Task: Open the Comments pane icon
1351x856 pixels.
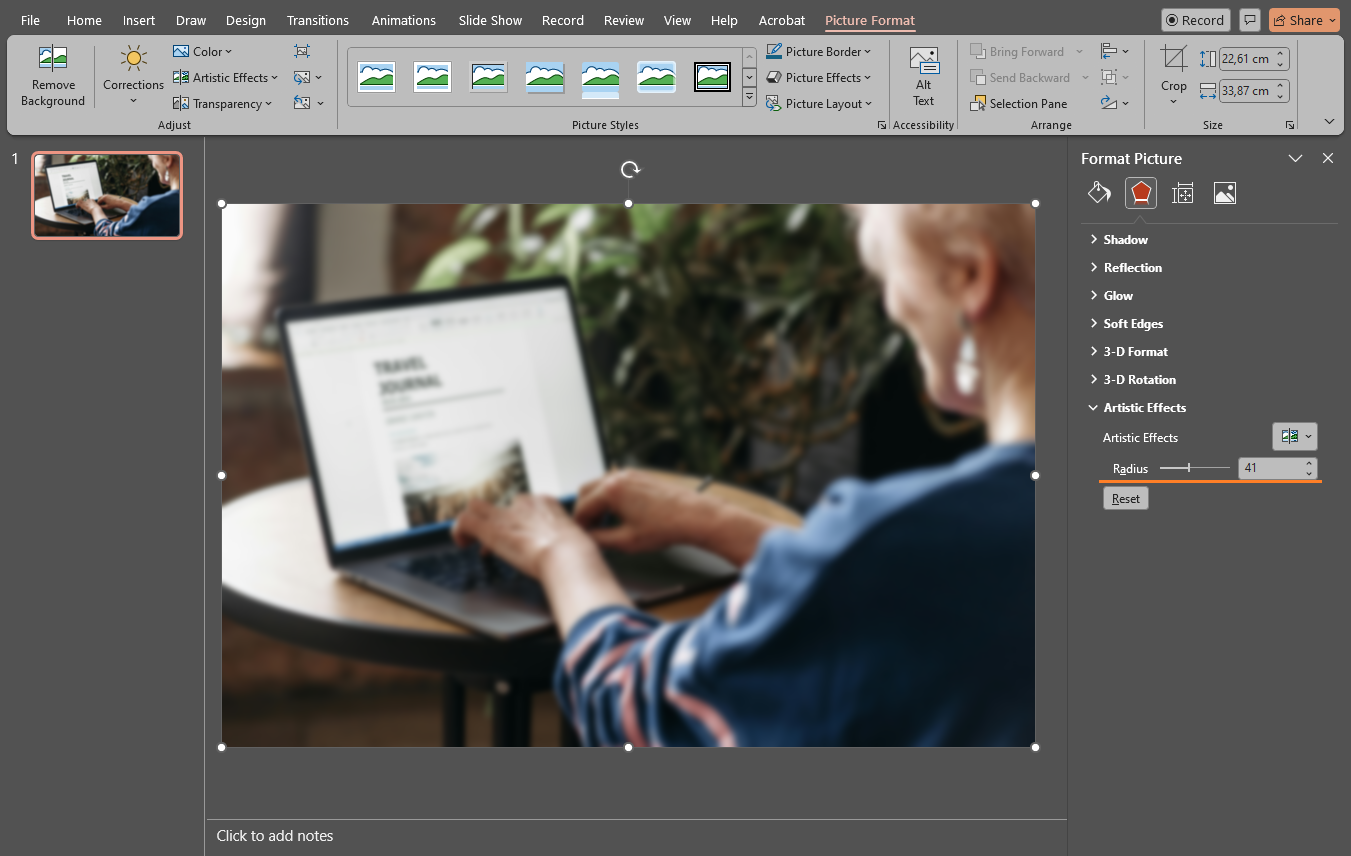Action: pyautogui.click(x=1249, y=20)
